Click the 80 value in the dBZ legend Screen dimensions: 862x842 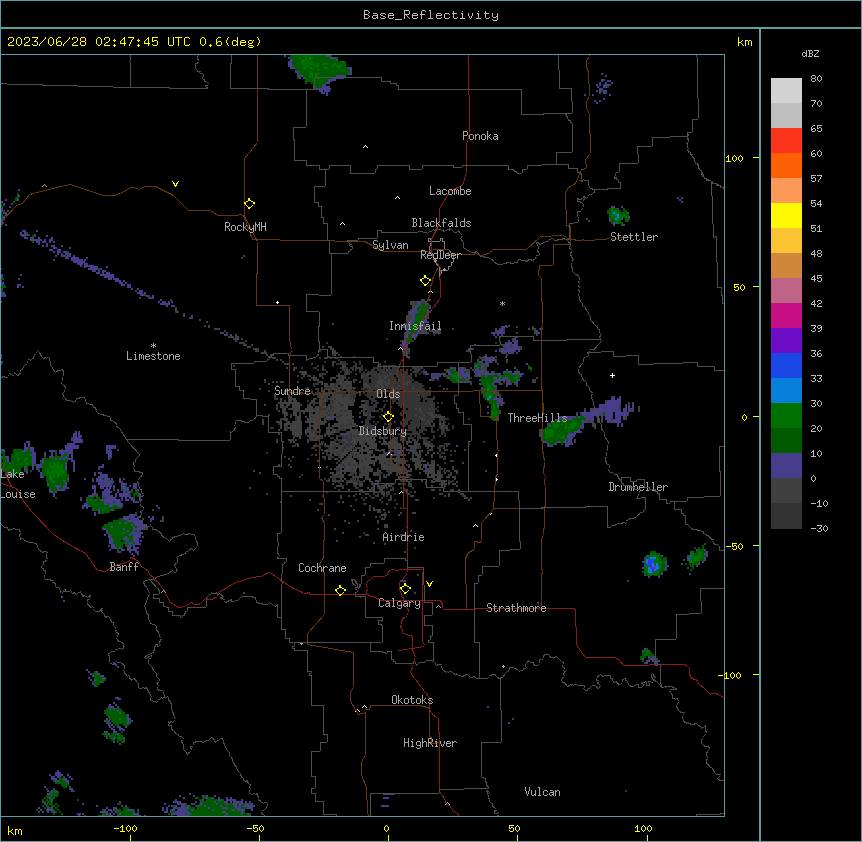click(816, 79)
